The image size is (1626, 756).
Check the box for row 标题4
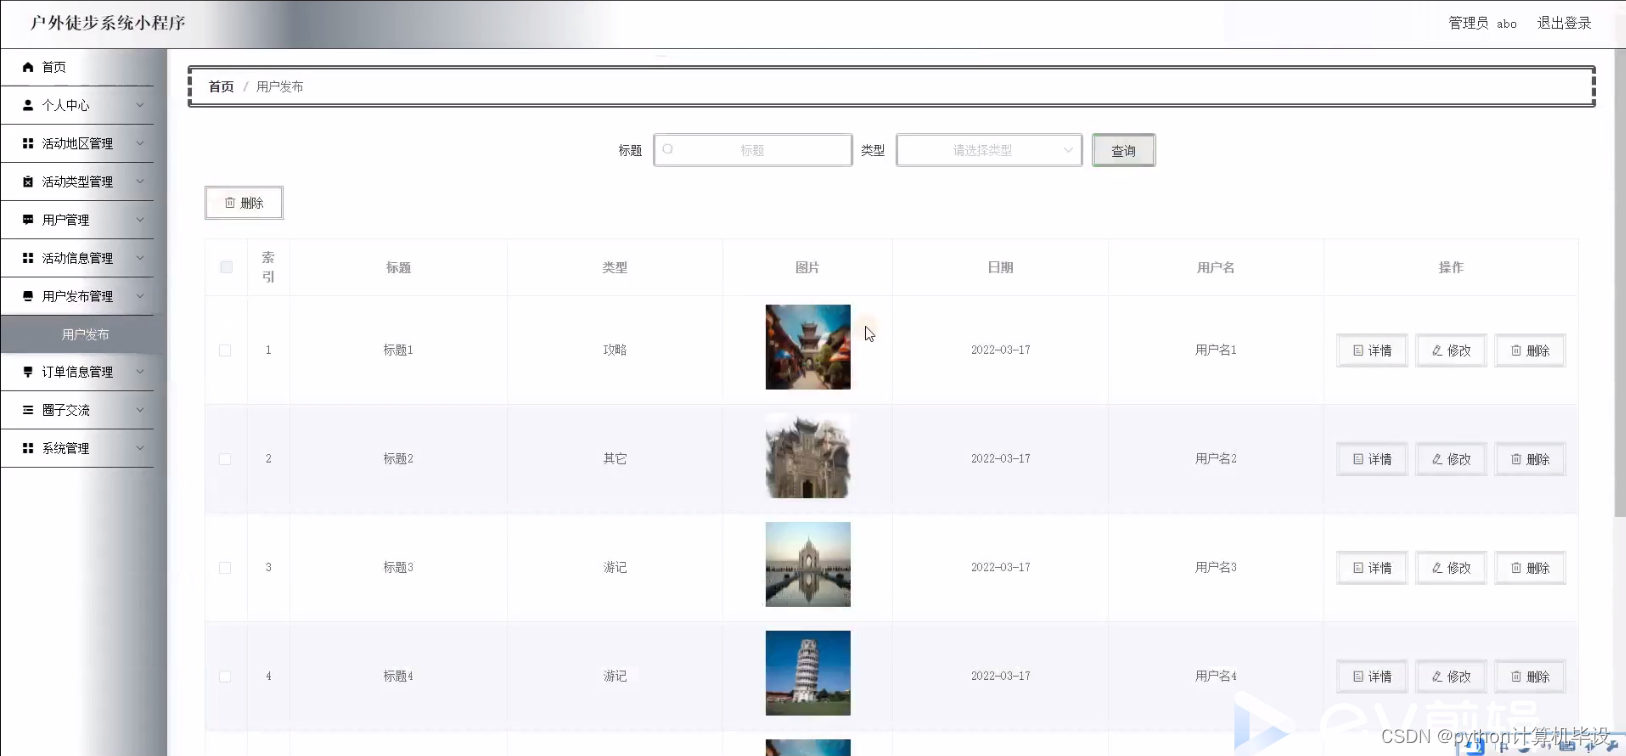pyautogui.click(x=225, y=677)
